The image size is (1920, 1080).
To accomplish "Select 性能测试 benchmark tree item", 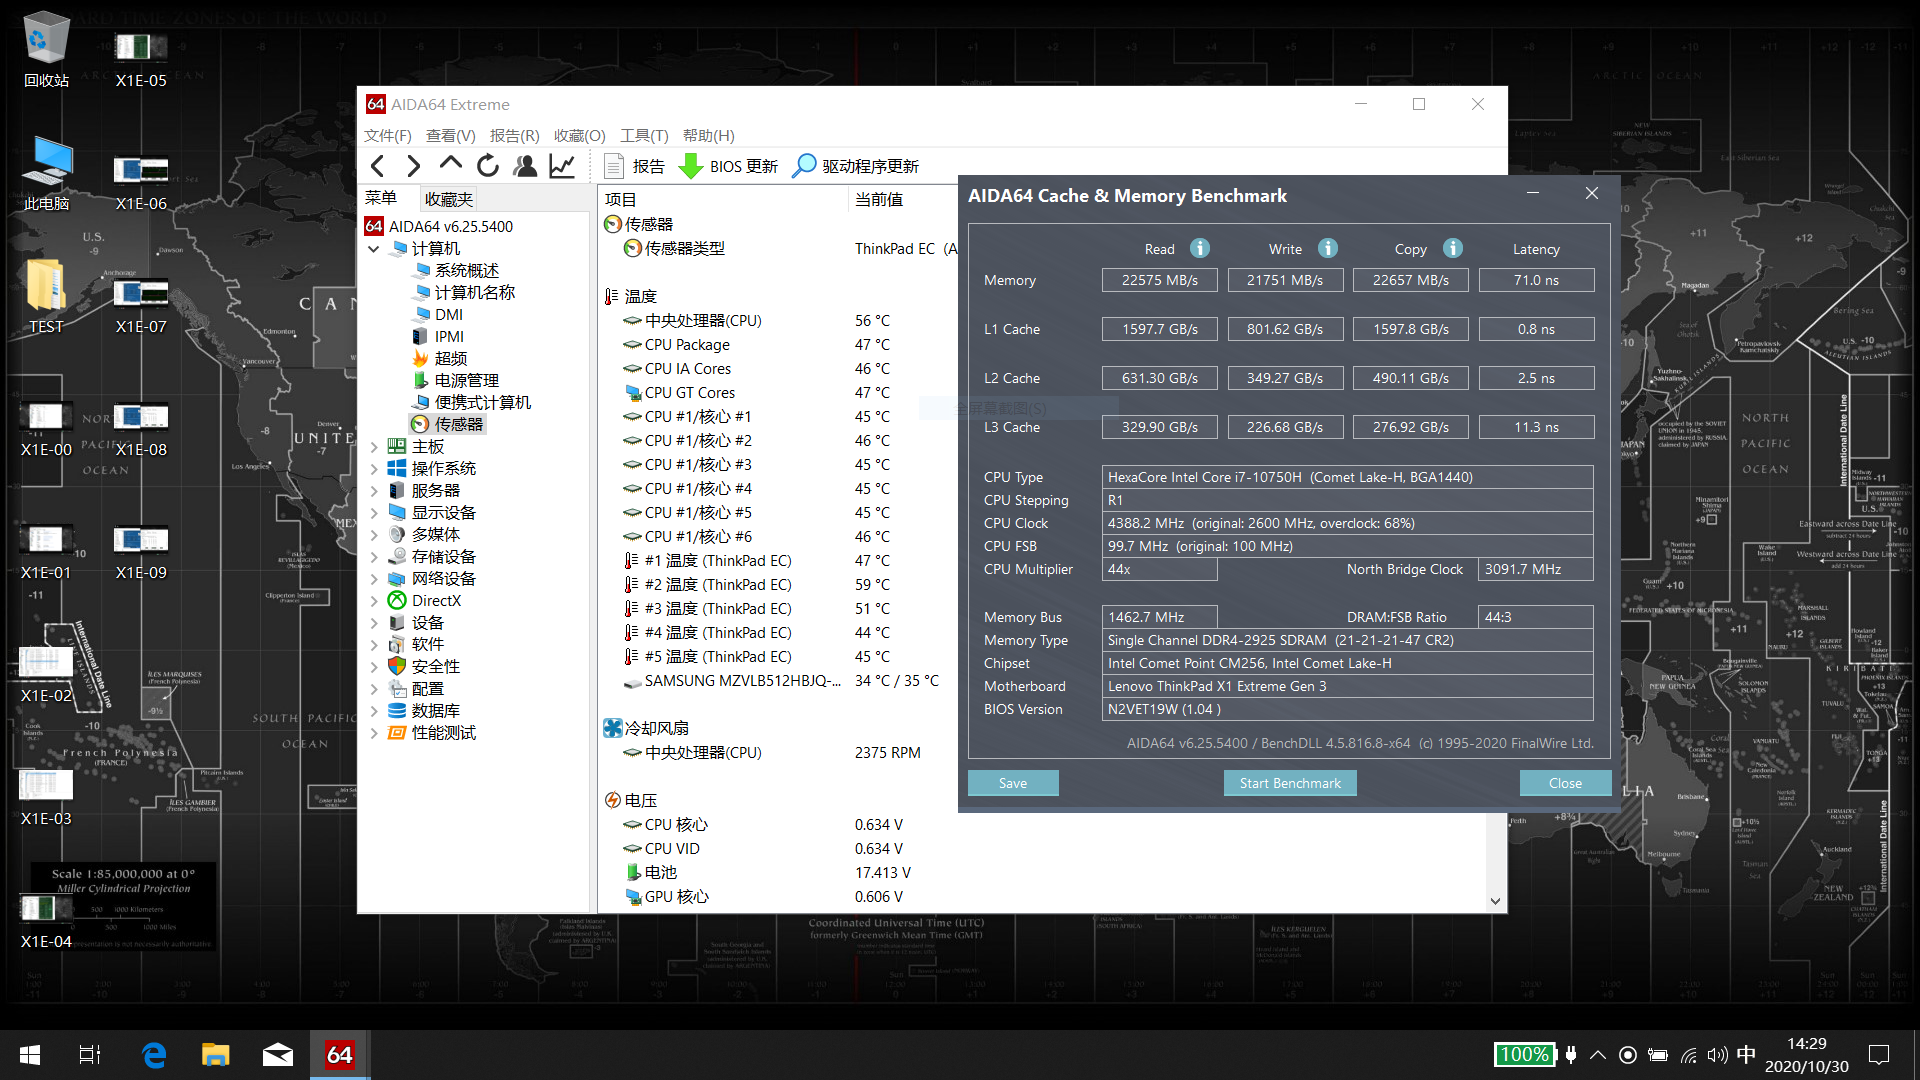I will [x=443, y=733].
